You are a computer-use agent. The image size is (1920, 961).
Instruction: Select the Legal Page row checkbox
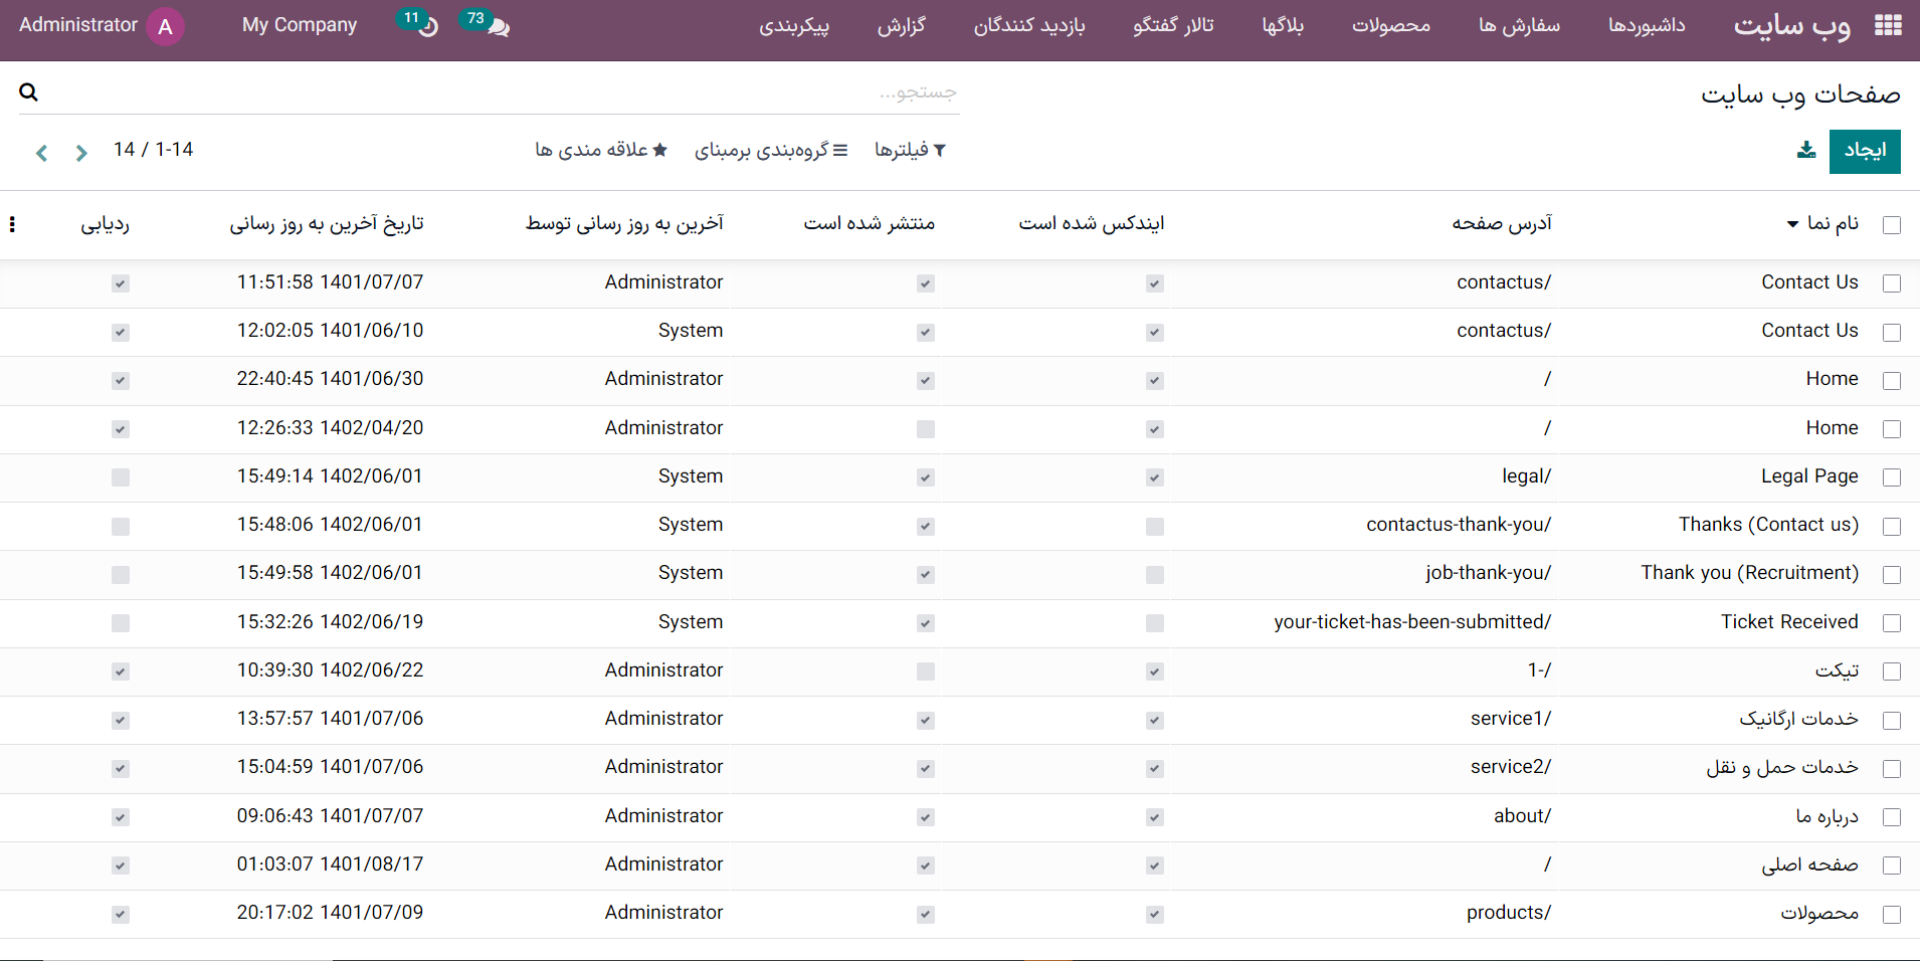pos(1891,477)
